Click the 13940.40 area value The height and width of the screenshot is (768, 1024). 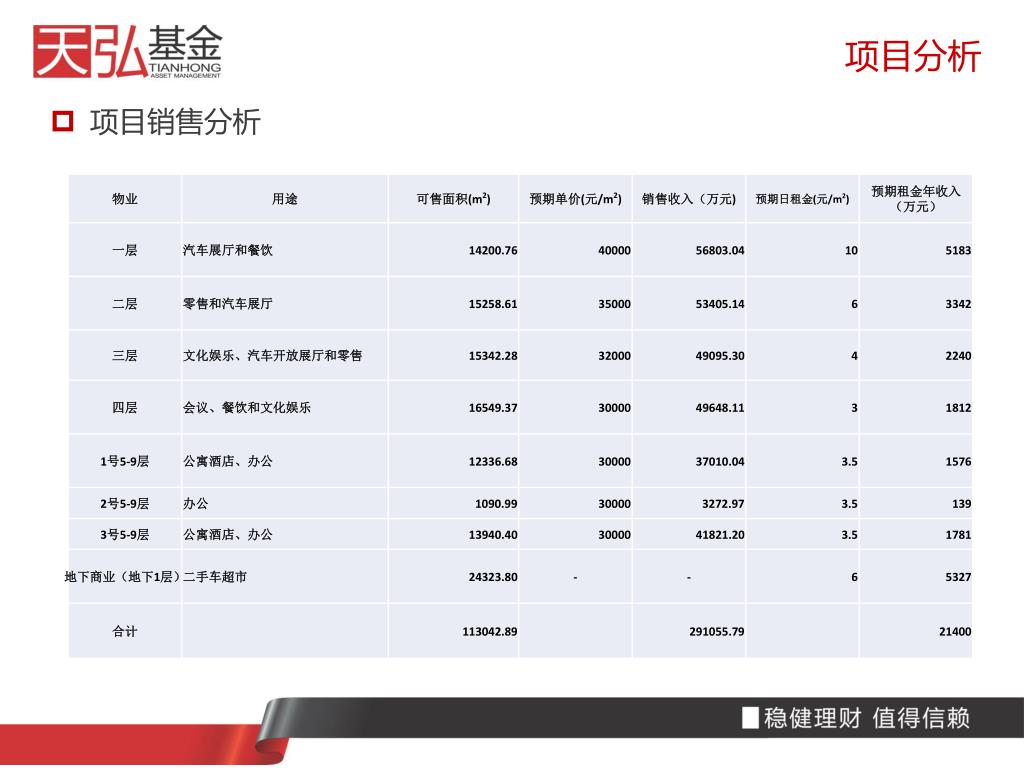pos(493,535)
